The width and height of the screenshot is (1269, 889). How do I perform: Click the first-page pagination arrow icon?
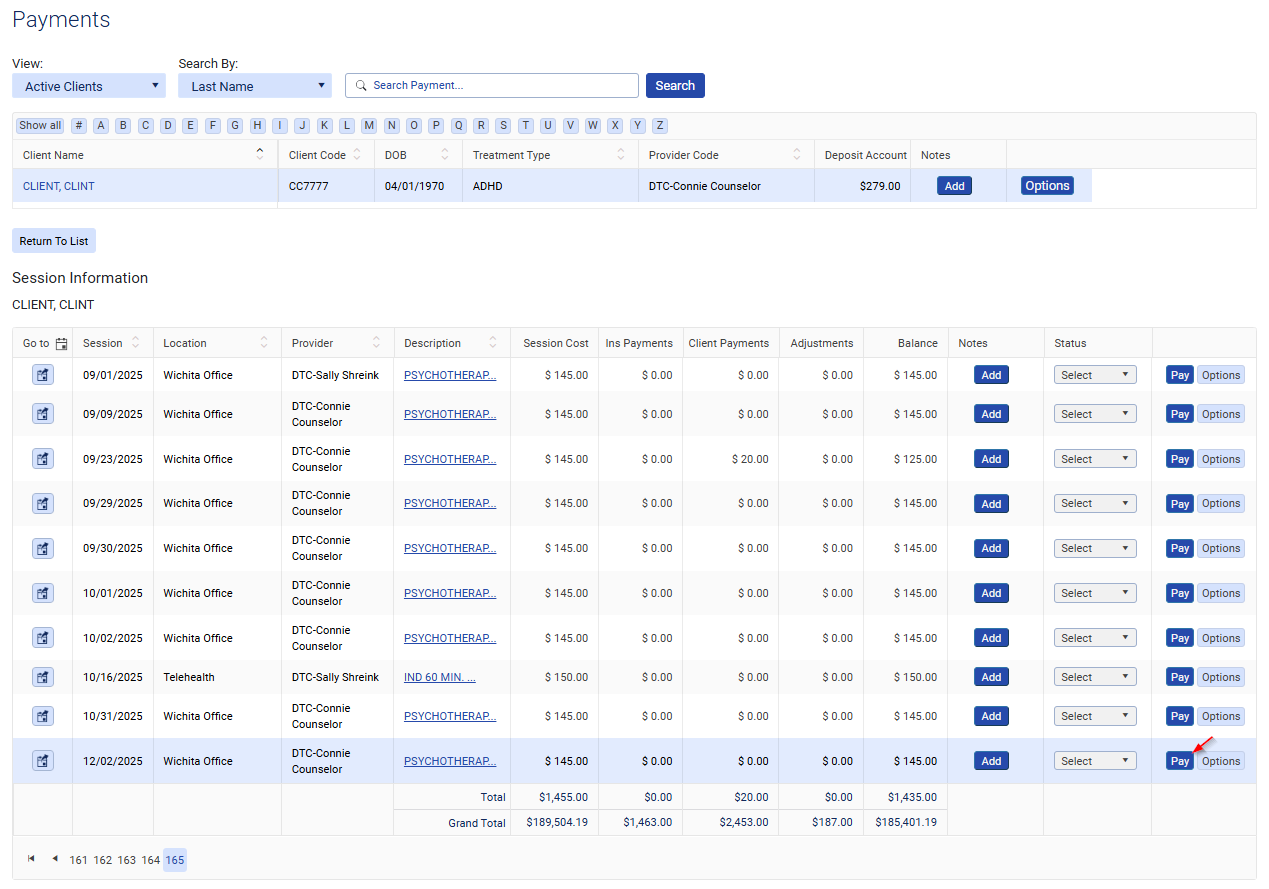click(x=31, y=859)
